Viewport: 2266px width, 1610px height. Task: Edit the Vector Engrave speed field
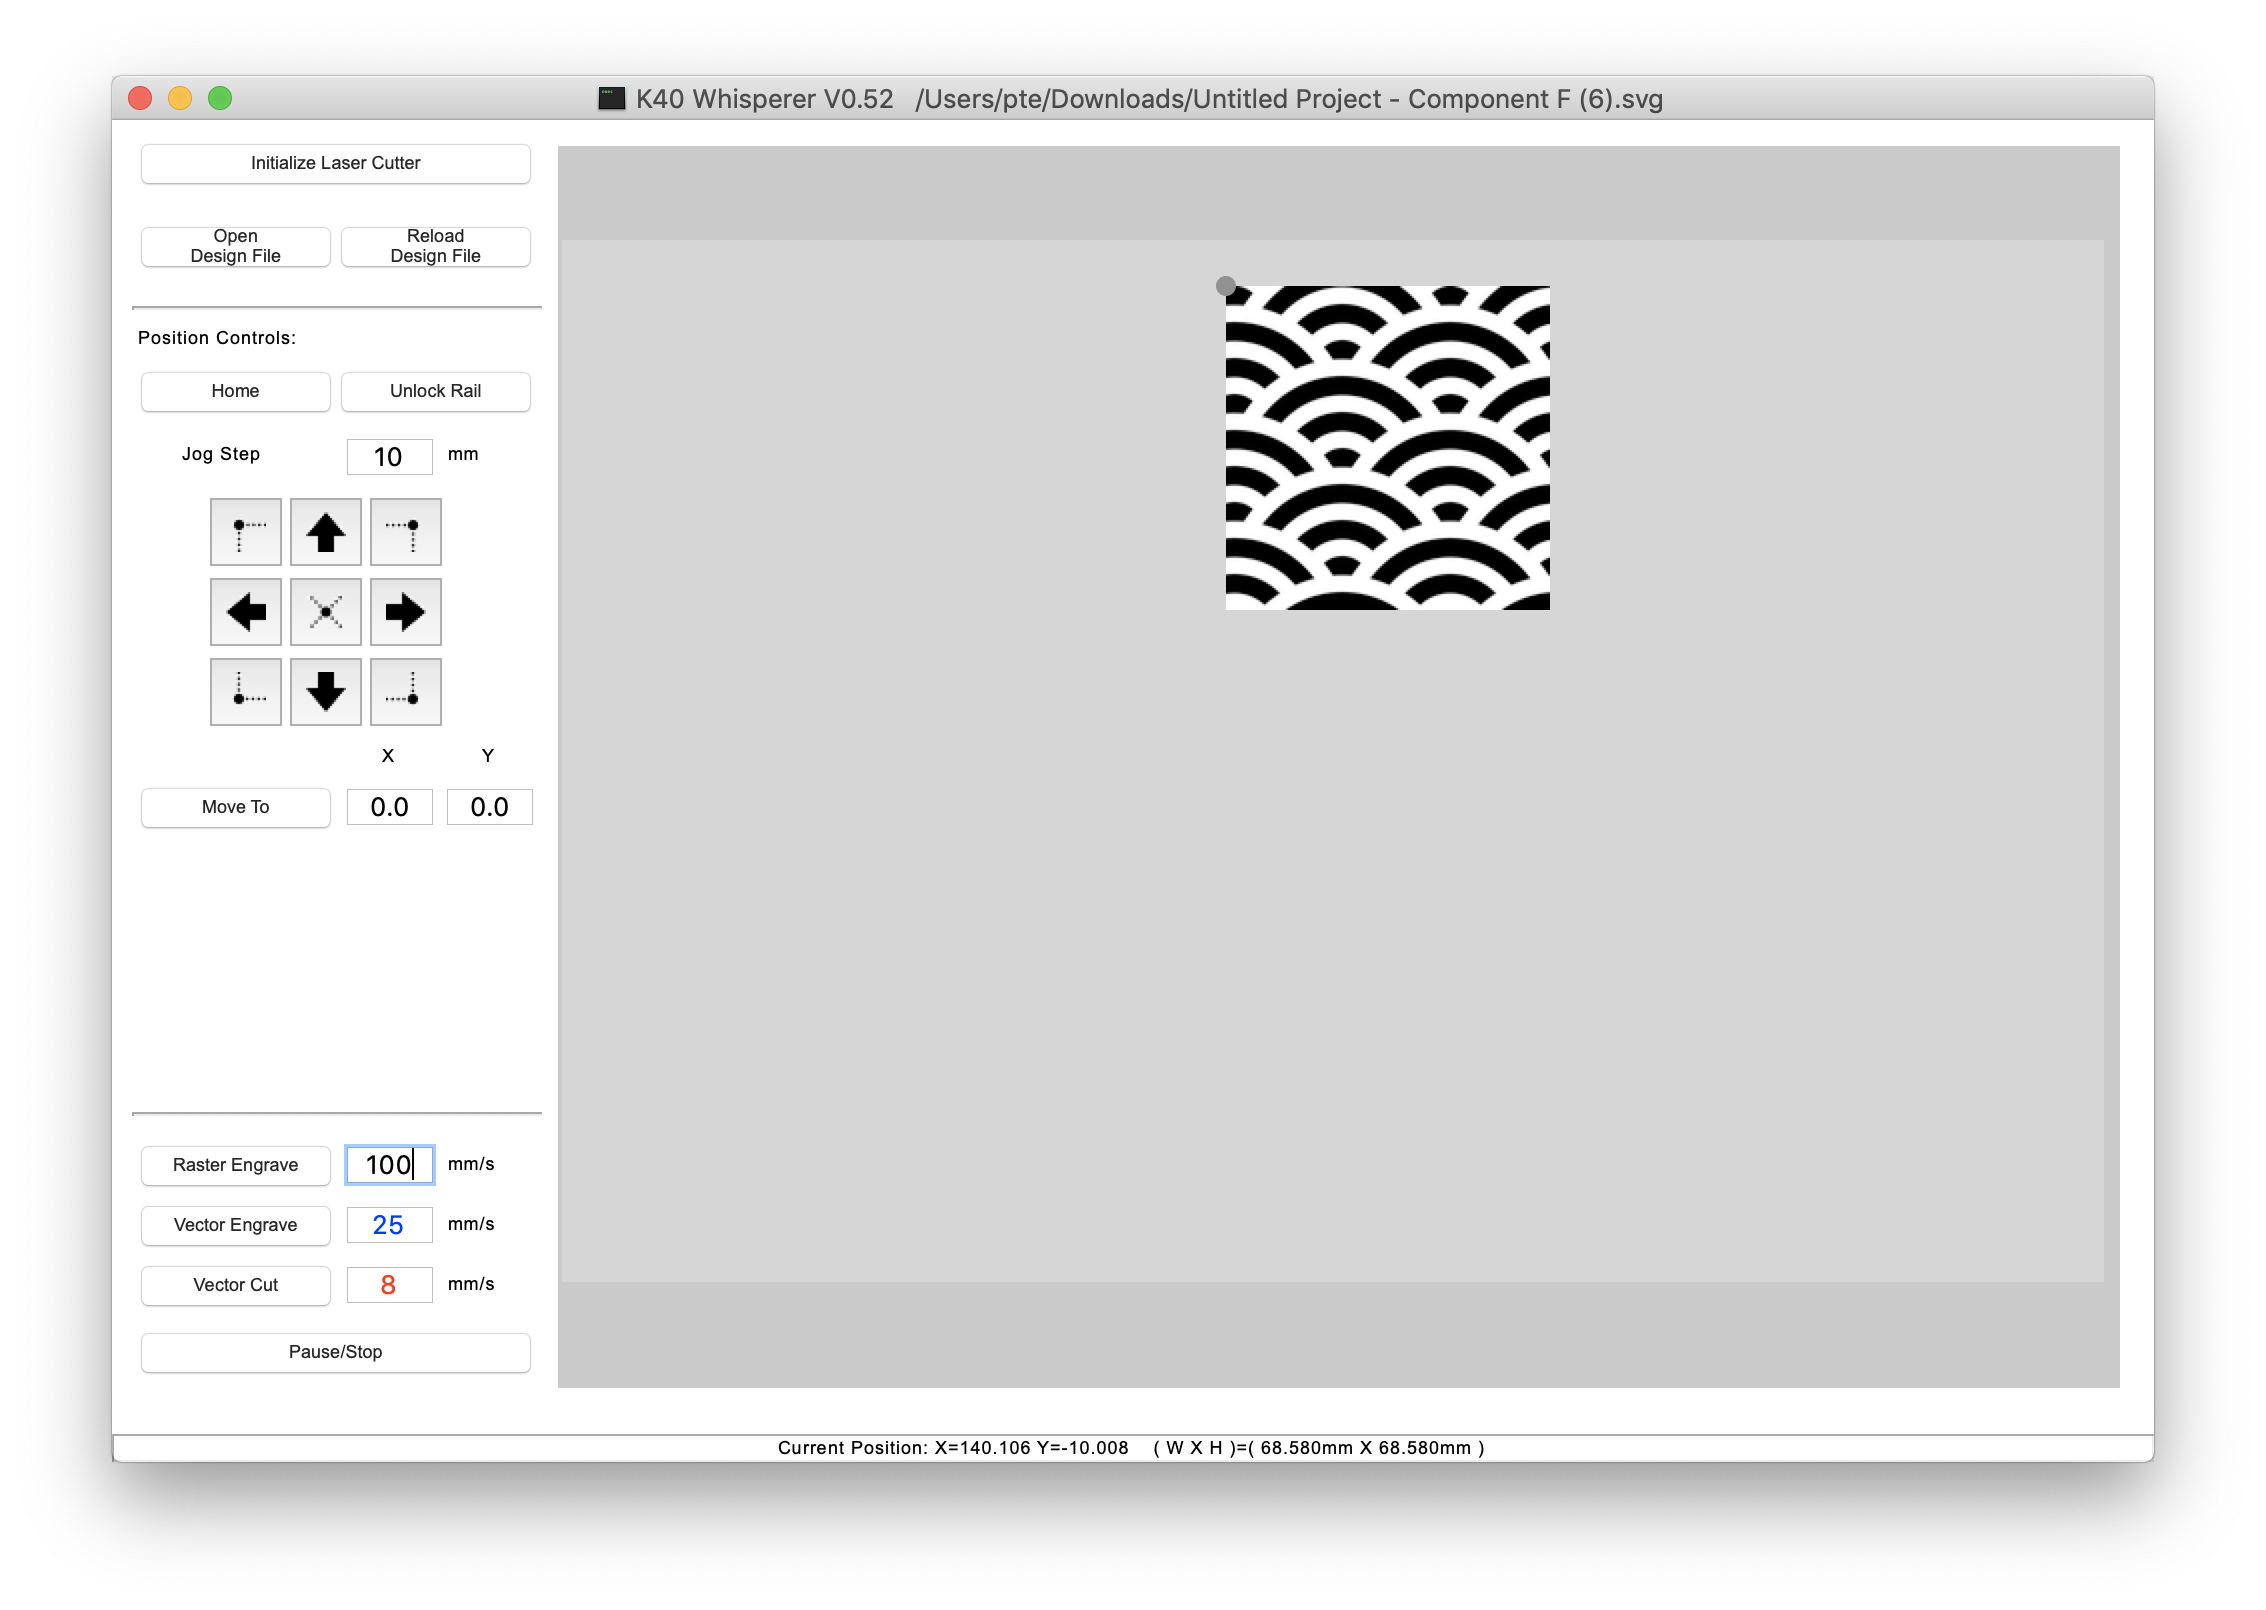point(389,1225)
